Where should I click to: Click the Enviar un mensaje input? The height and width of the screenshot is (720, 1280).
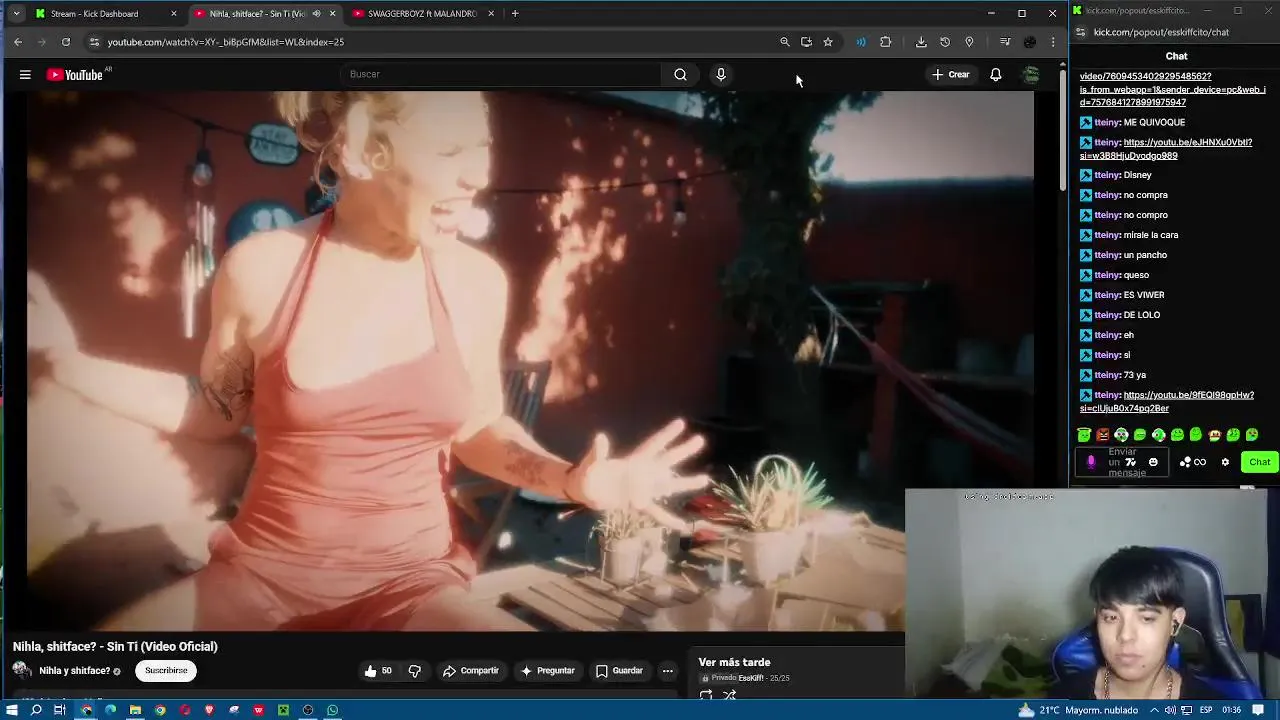point(1124,462)
